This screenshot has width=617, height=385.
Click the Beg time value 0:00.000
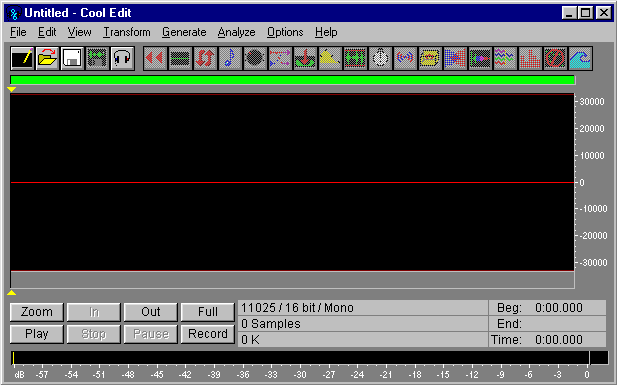pos(559,308)
